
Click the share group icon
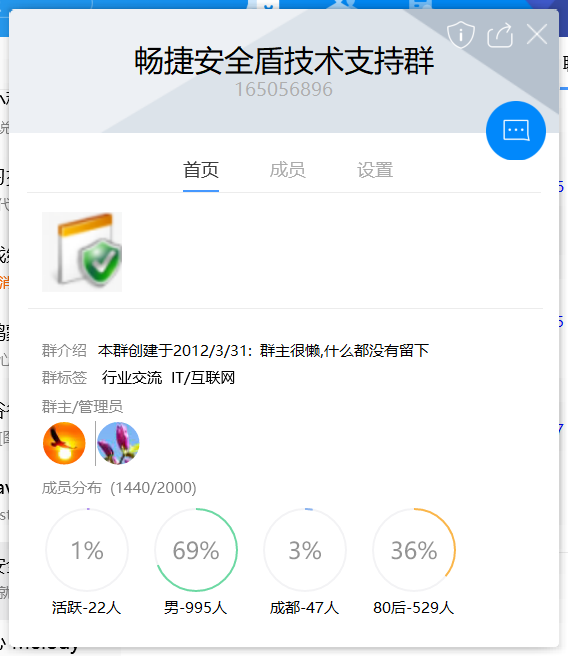coord(500,35)
